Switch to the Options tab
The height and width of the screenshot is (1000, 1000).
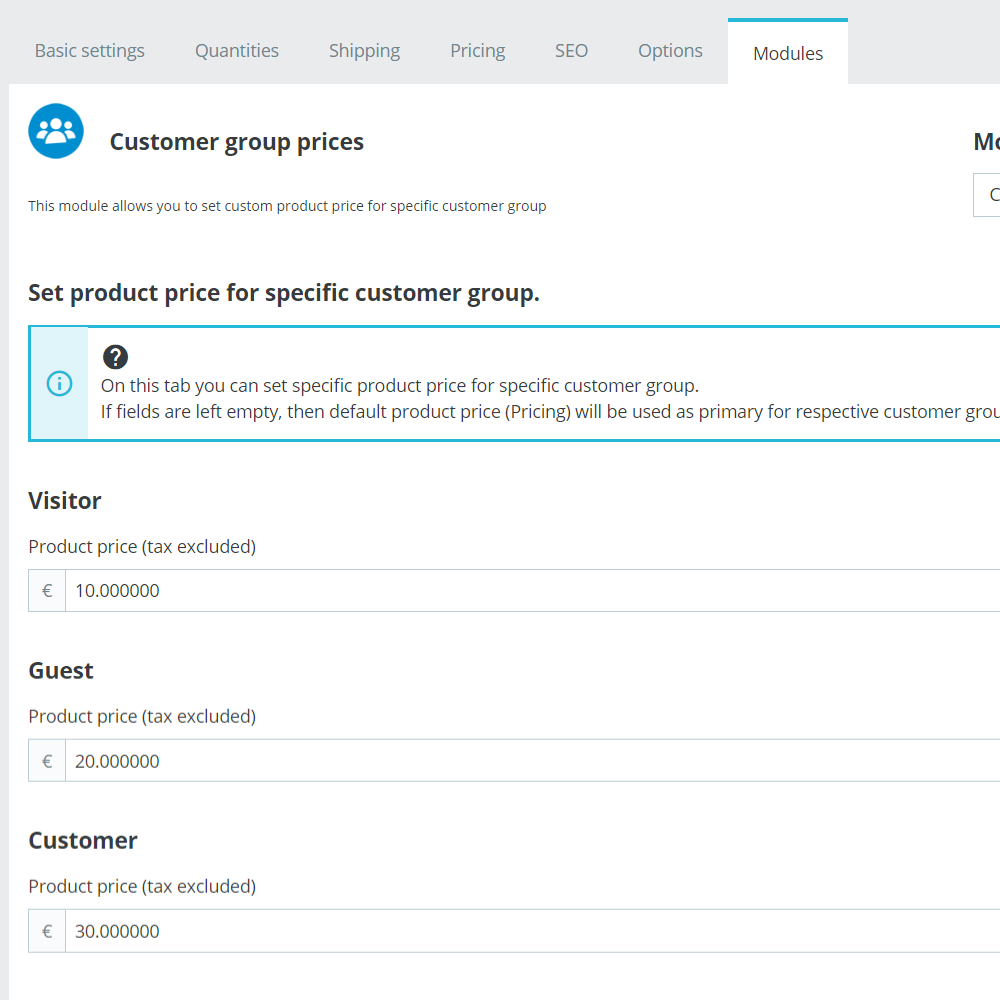pos(670,51)
